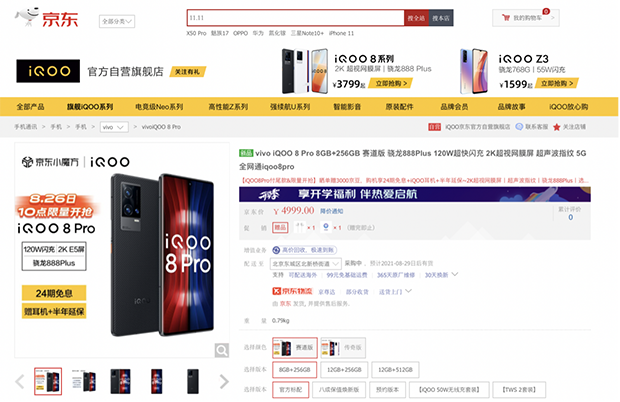Show previous thumbnails with left arrow
Screen dimensions: 620x402
click(x=20, y=381)
